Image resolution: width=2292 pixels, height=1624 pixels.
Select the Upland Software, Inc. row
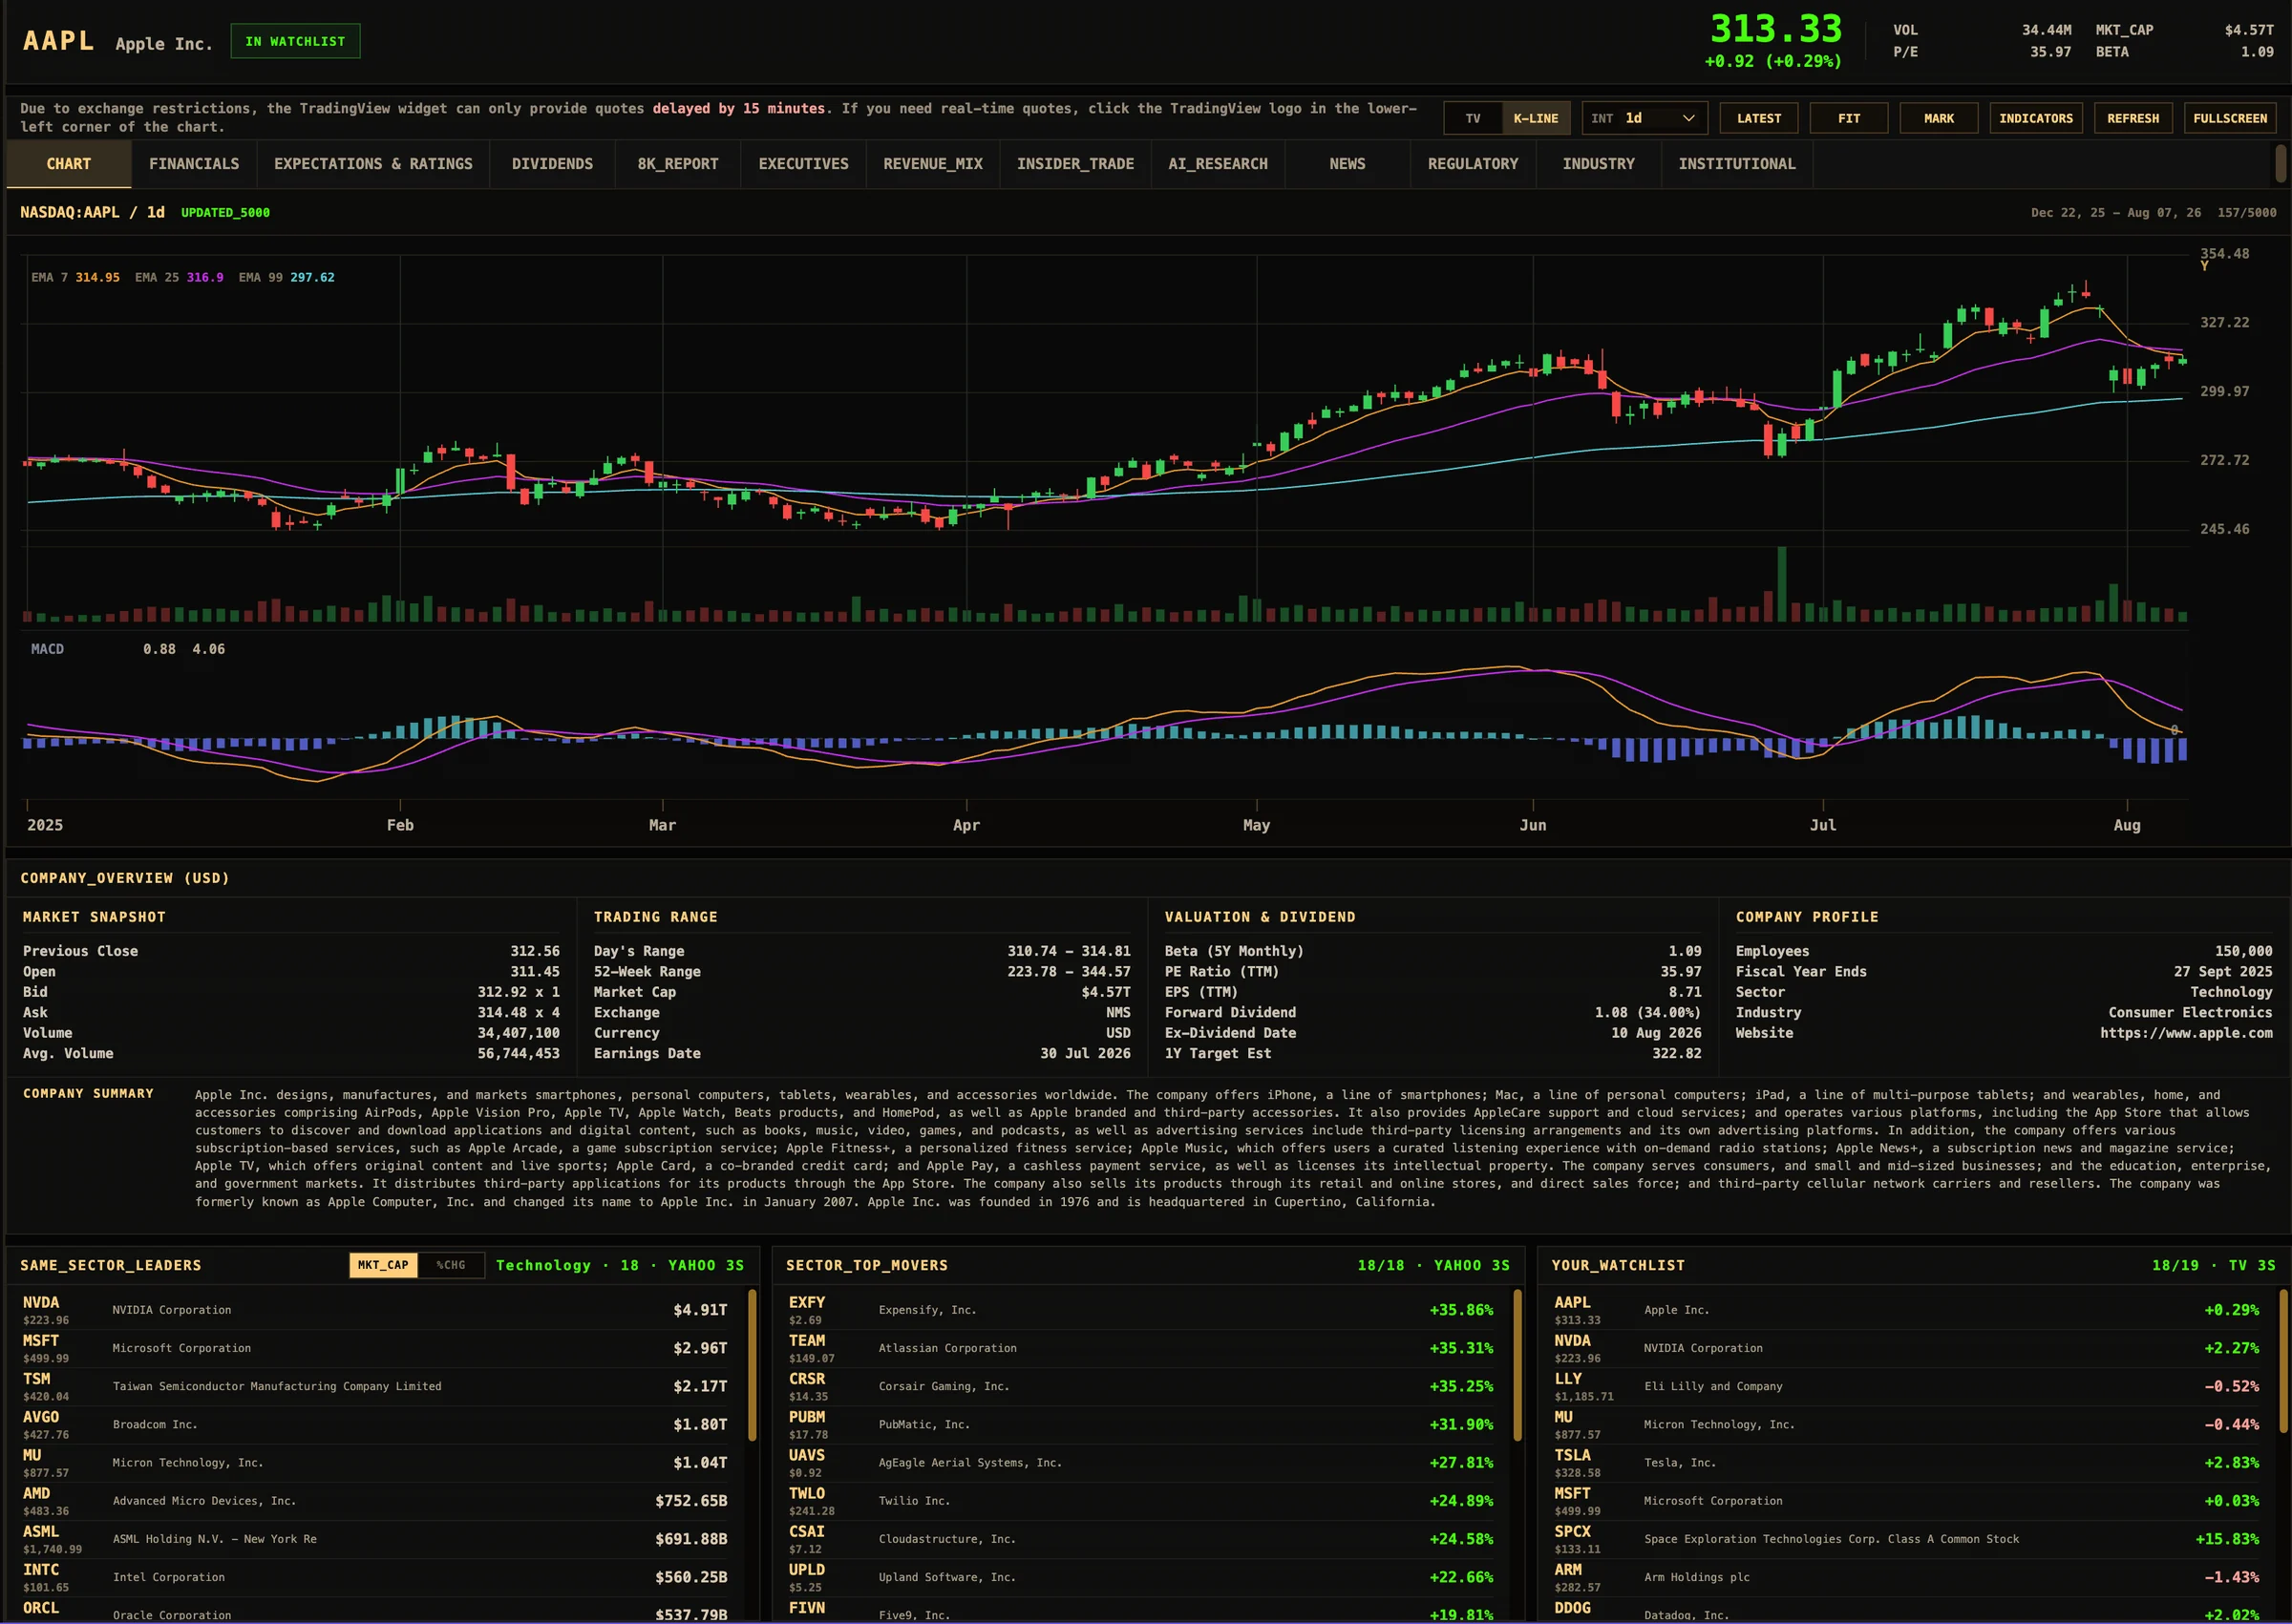[x=1142, y=1577]
